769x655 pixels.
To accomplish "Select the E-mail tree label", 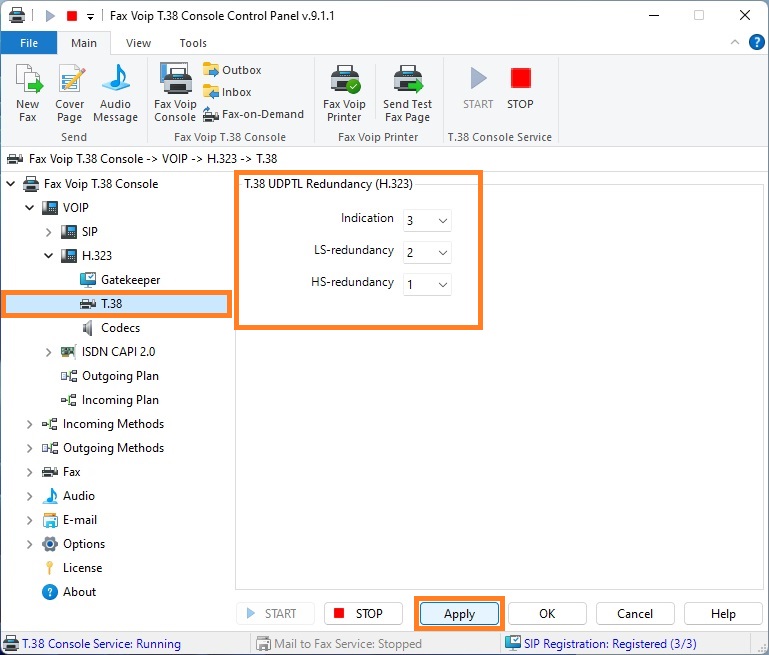I will [80, 520].
